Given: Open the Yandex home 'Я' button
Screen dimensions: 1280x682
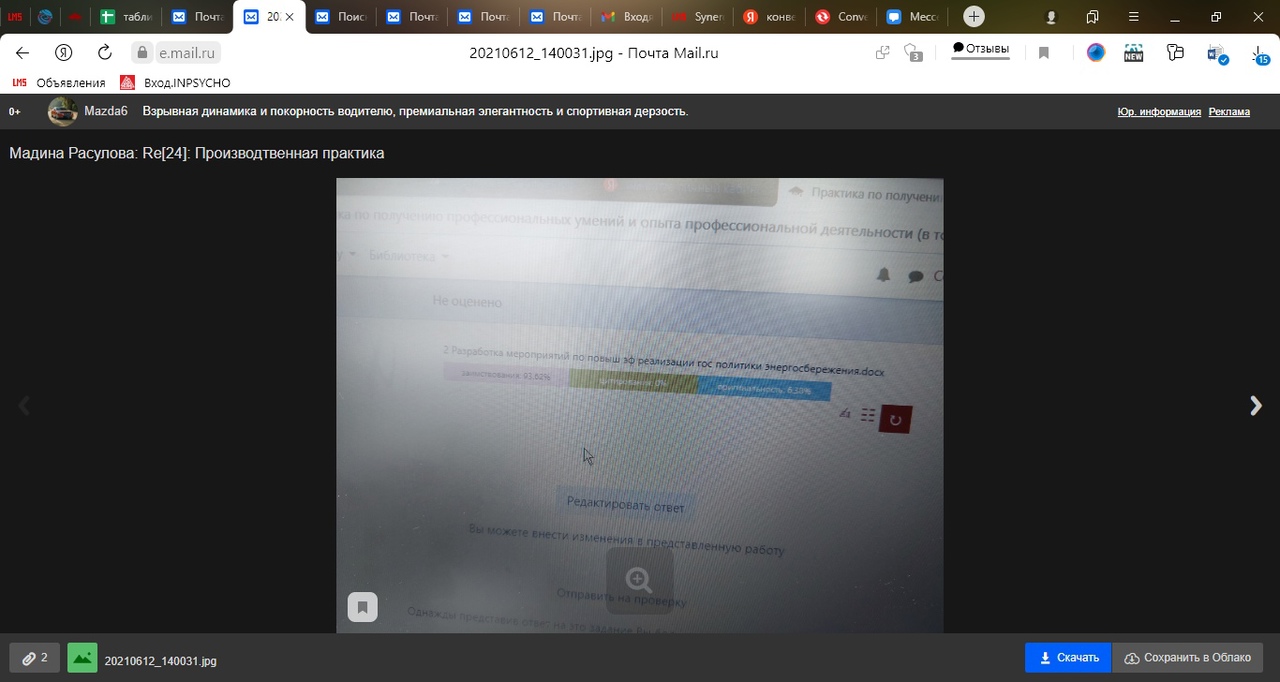Looking at the screenshot, I should tap(63, 53).
